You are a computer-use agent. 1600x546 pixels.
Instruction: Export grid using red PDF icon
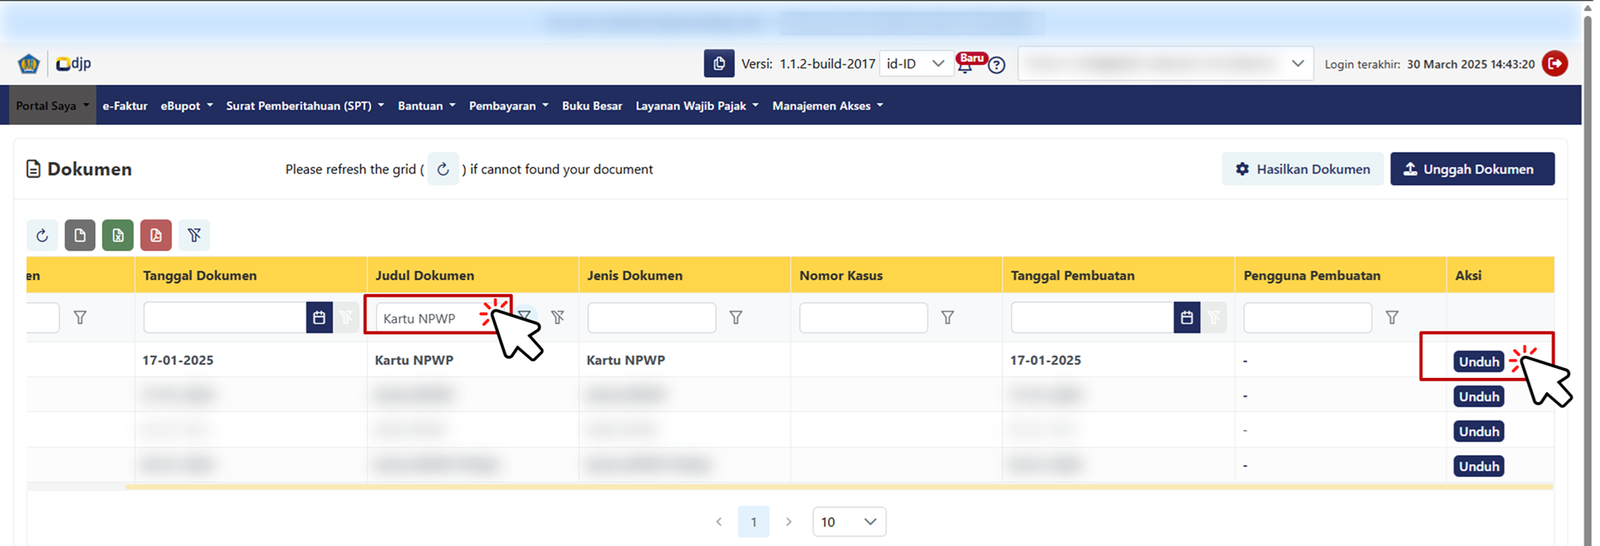pos(156,235)
